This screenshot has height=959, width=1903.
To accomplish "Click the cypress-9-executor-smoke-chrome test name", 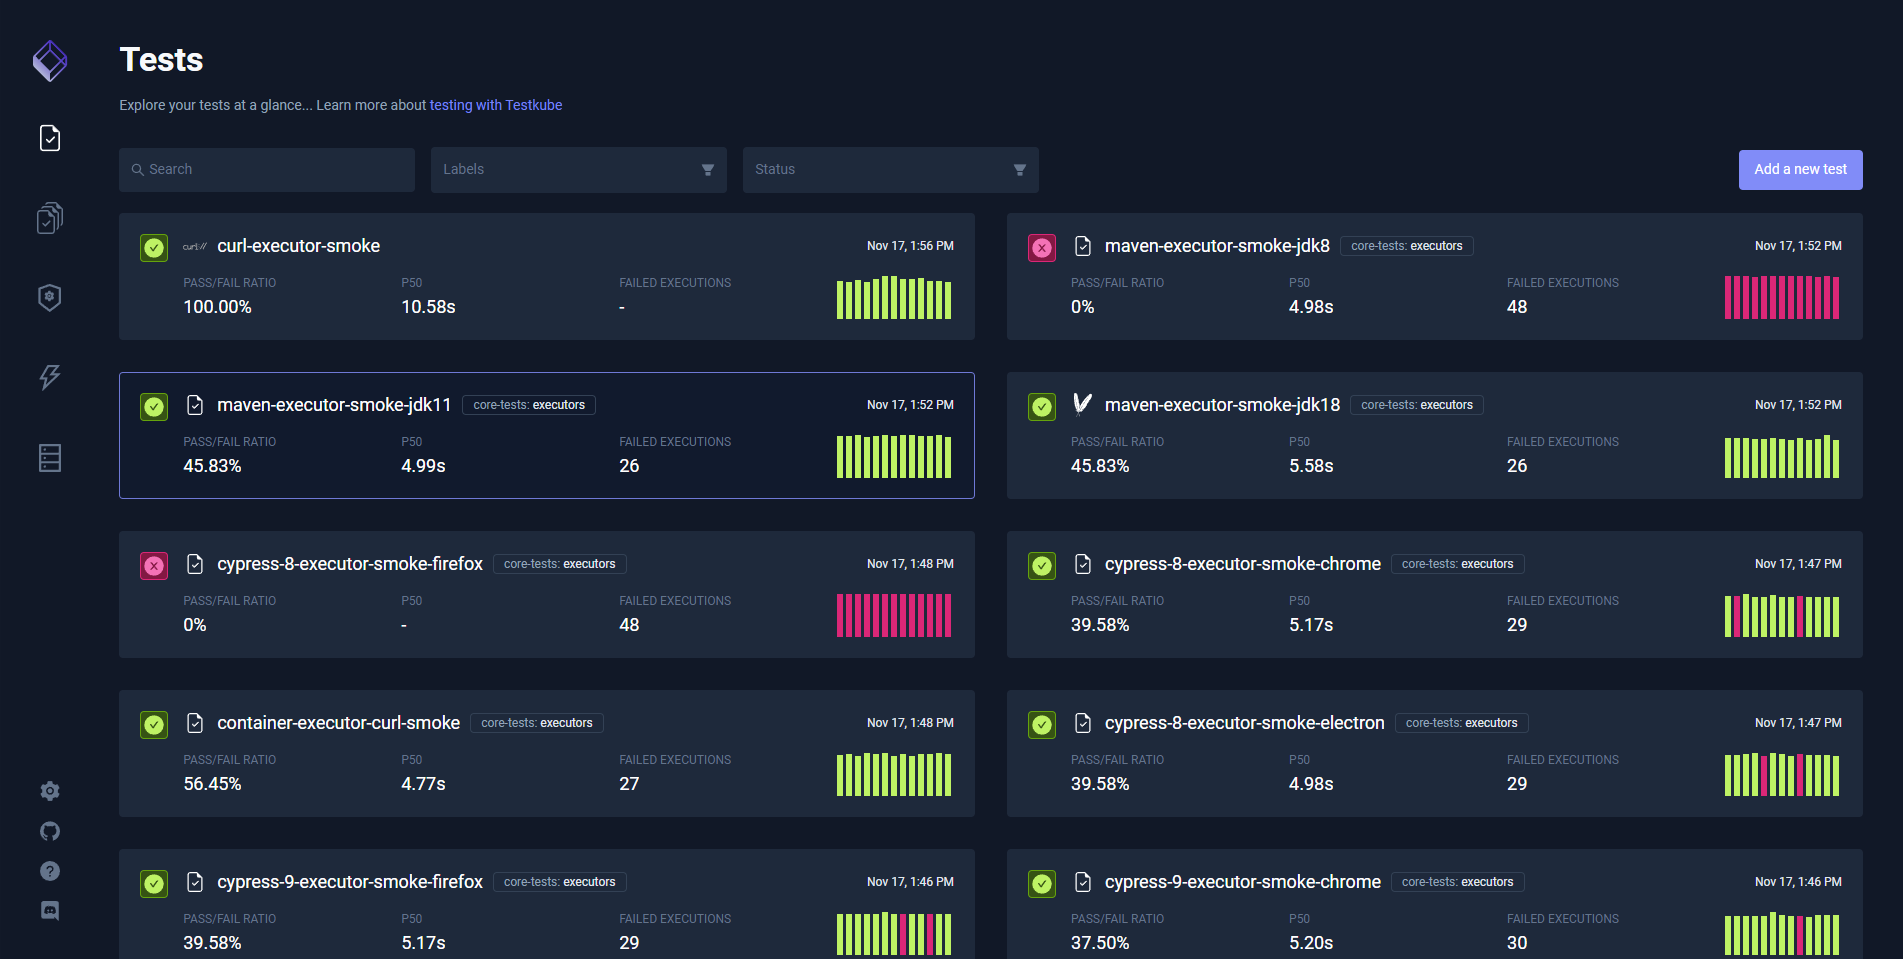I will 1243,882.
